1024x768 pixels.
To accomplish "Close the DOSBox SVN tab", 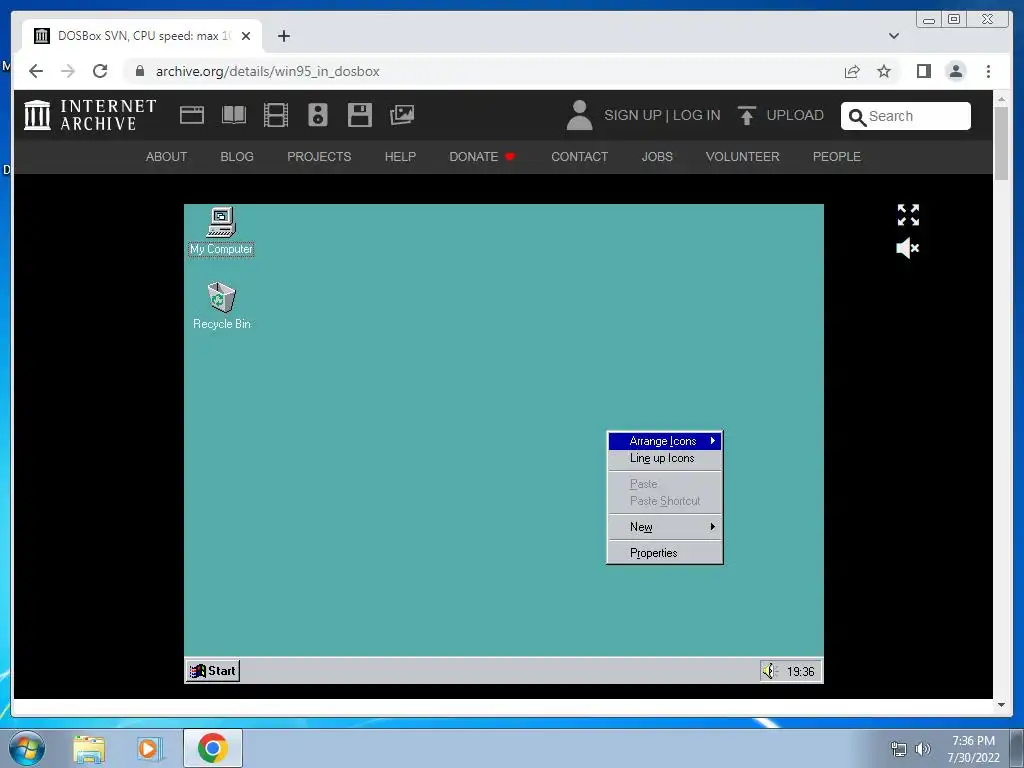I will (x=246, y=36).
